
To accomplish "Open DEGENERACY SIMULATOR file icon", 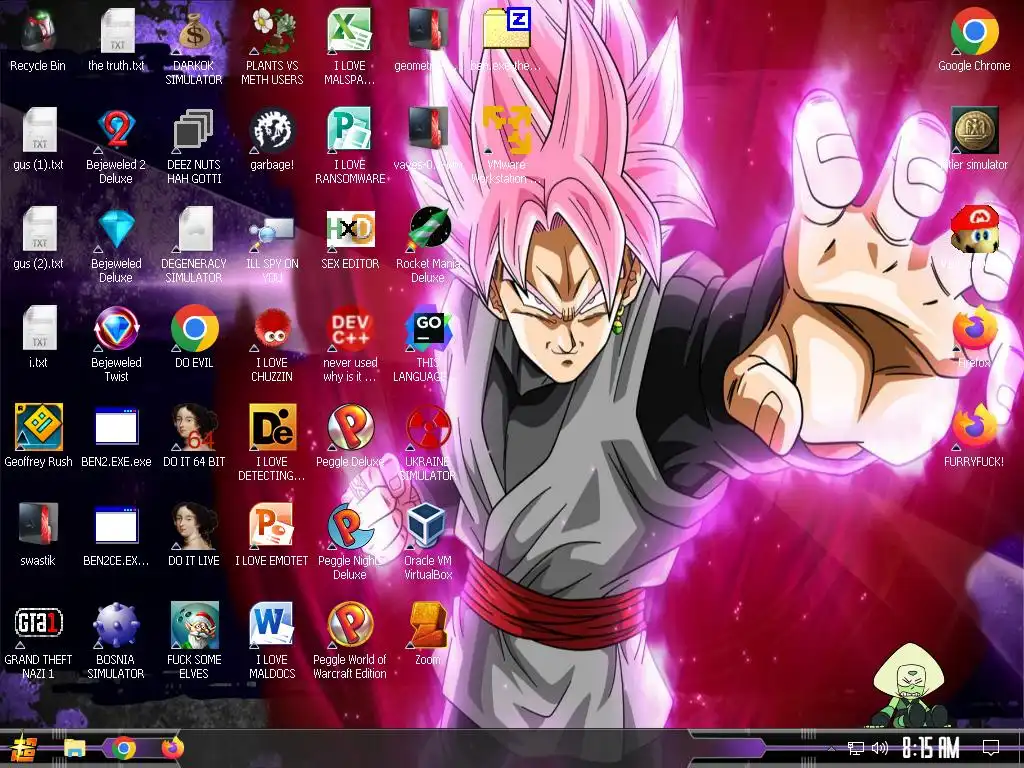I will [x=194, y=246].
